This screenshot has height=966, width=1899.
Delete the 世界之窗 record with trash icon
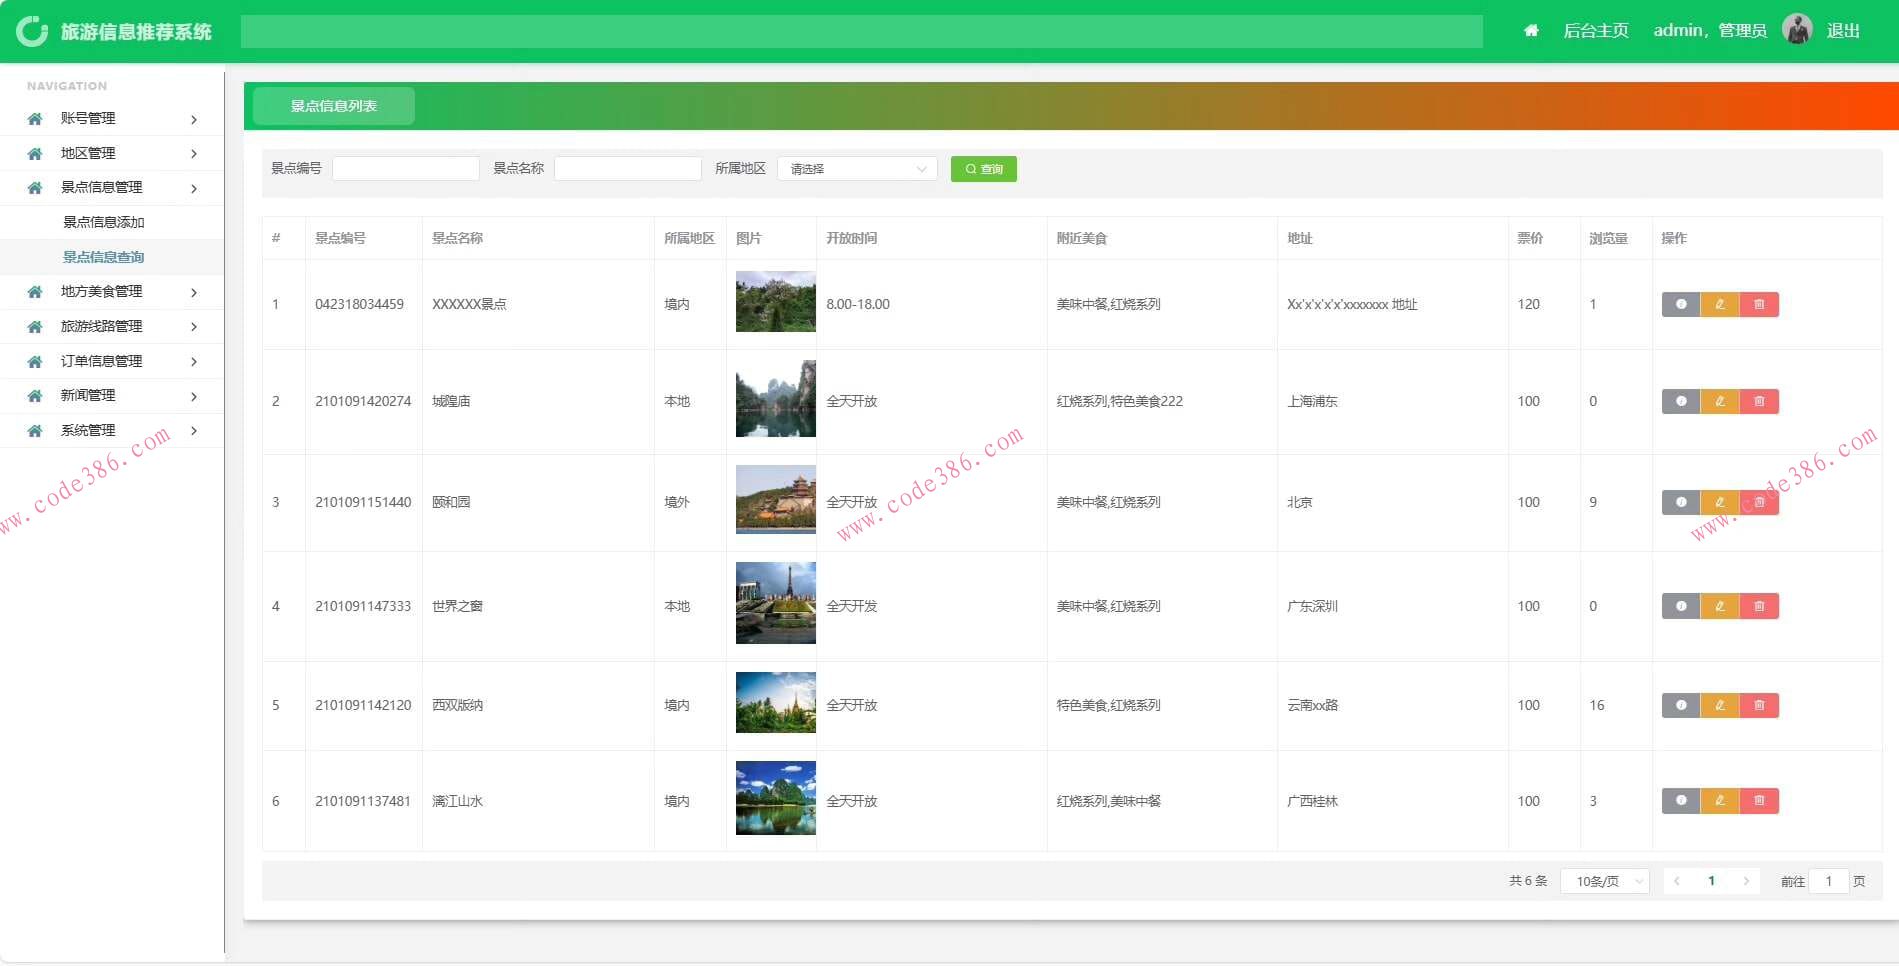(x=1759, y=606)
